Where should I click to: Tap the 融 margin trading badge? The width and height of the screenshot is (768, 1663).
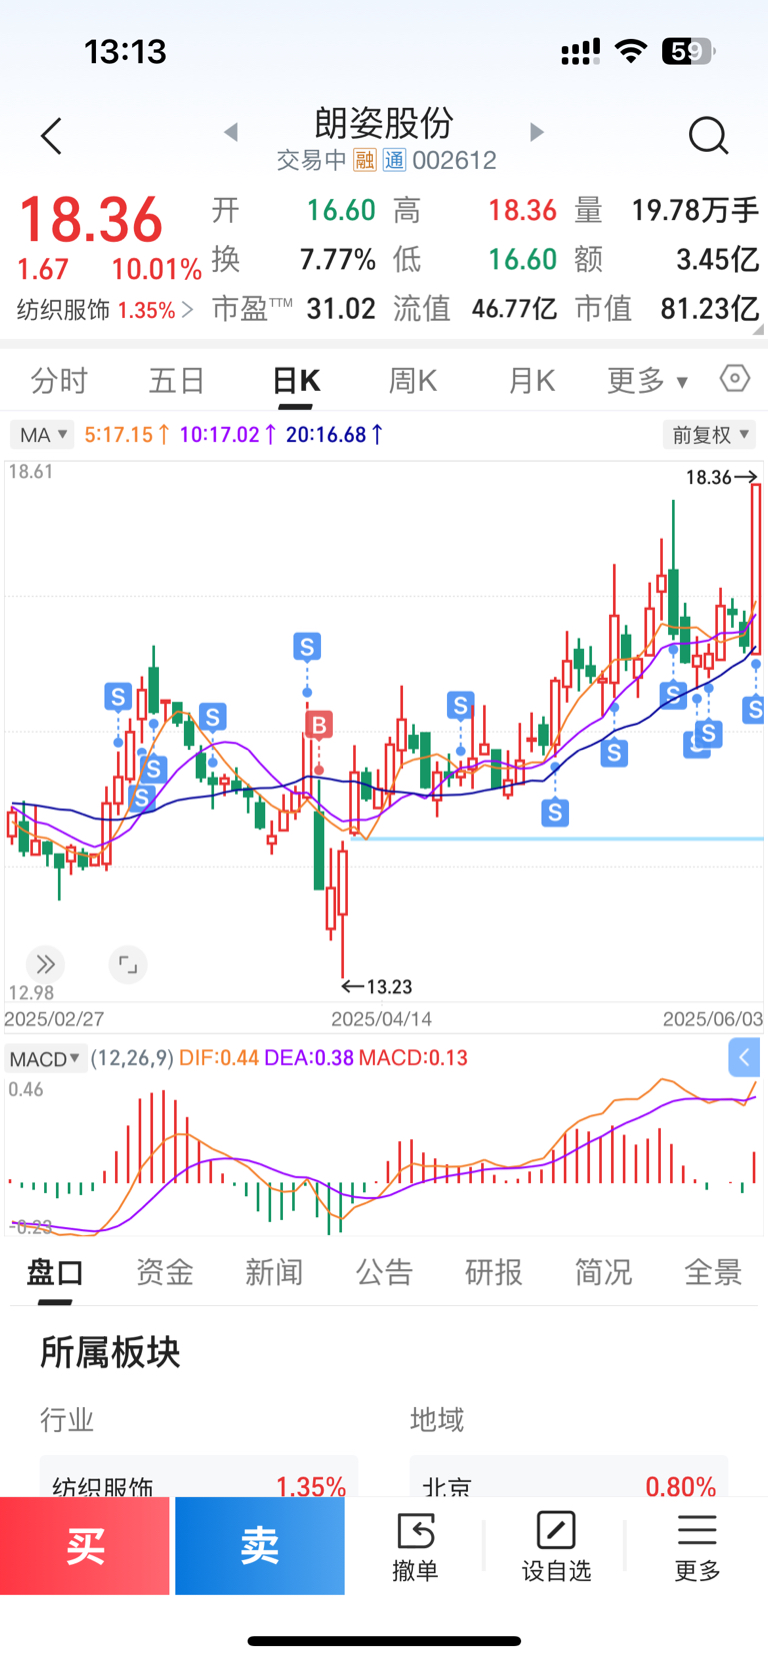365,160
